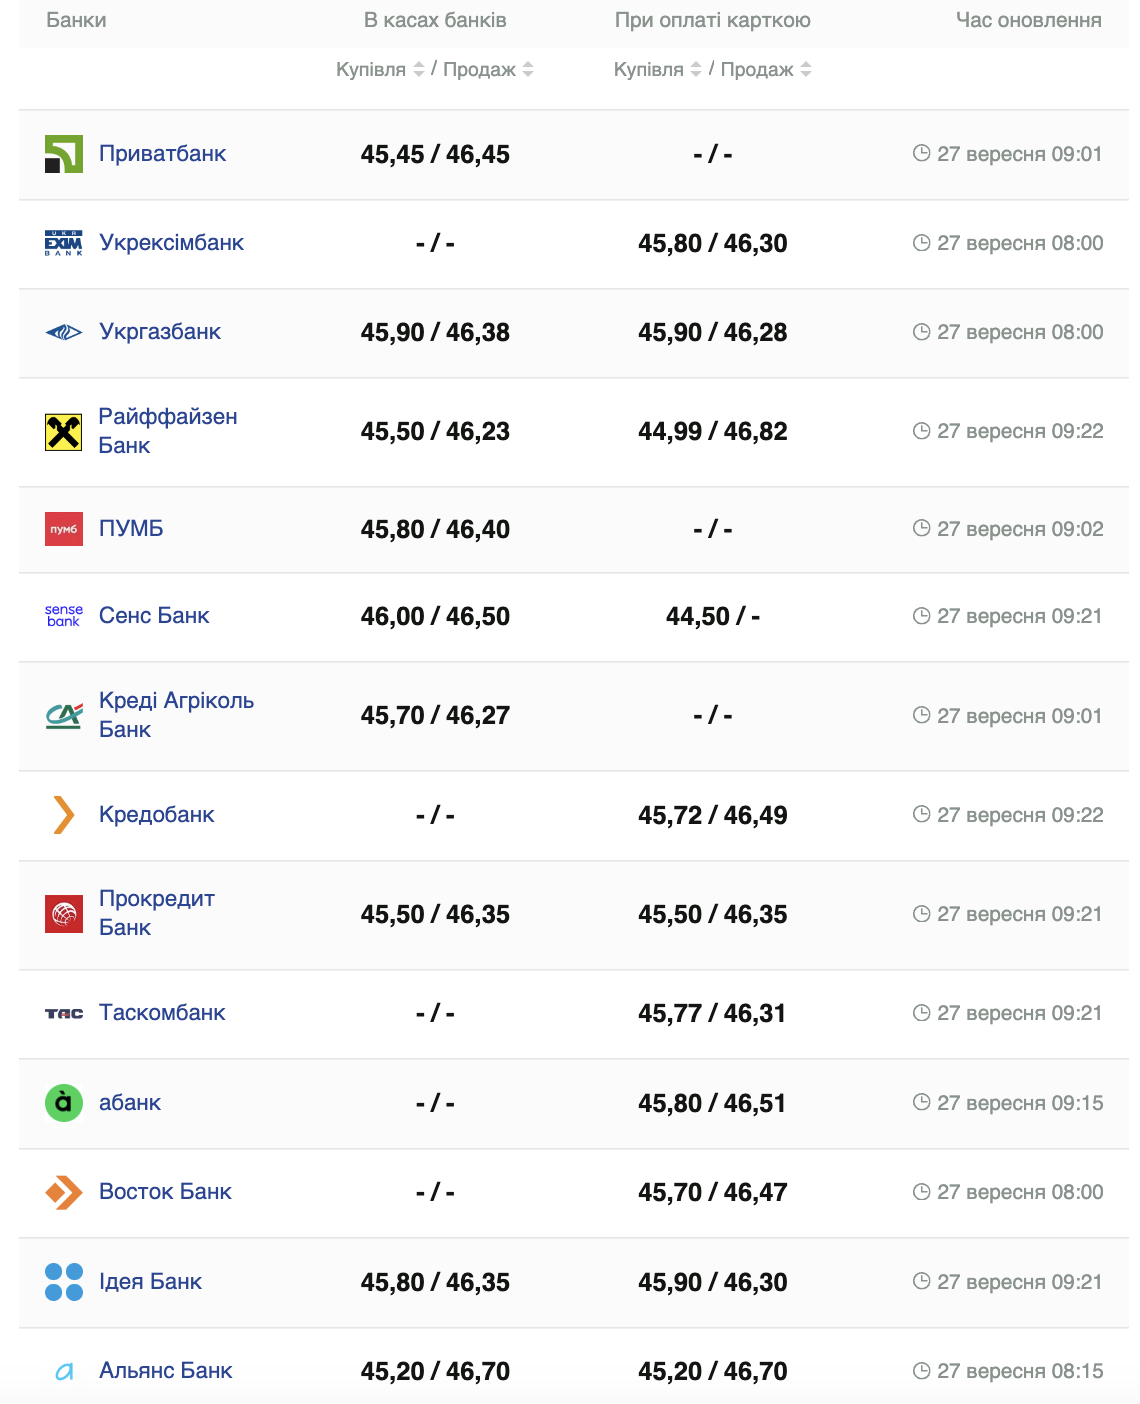
Task: Open the Альянс Банк link
Action: pos(165,1371)
